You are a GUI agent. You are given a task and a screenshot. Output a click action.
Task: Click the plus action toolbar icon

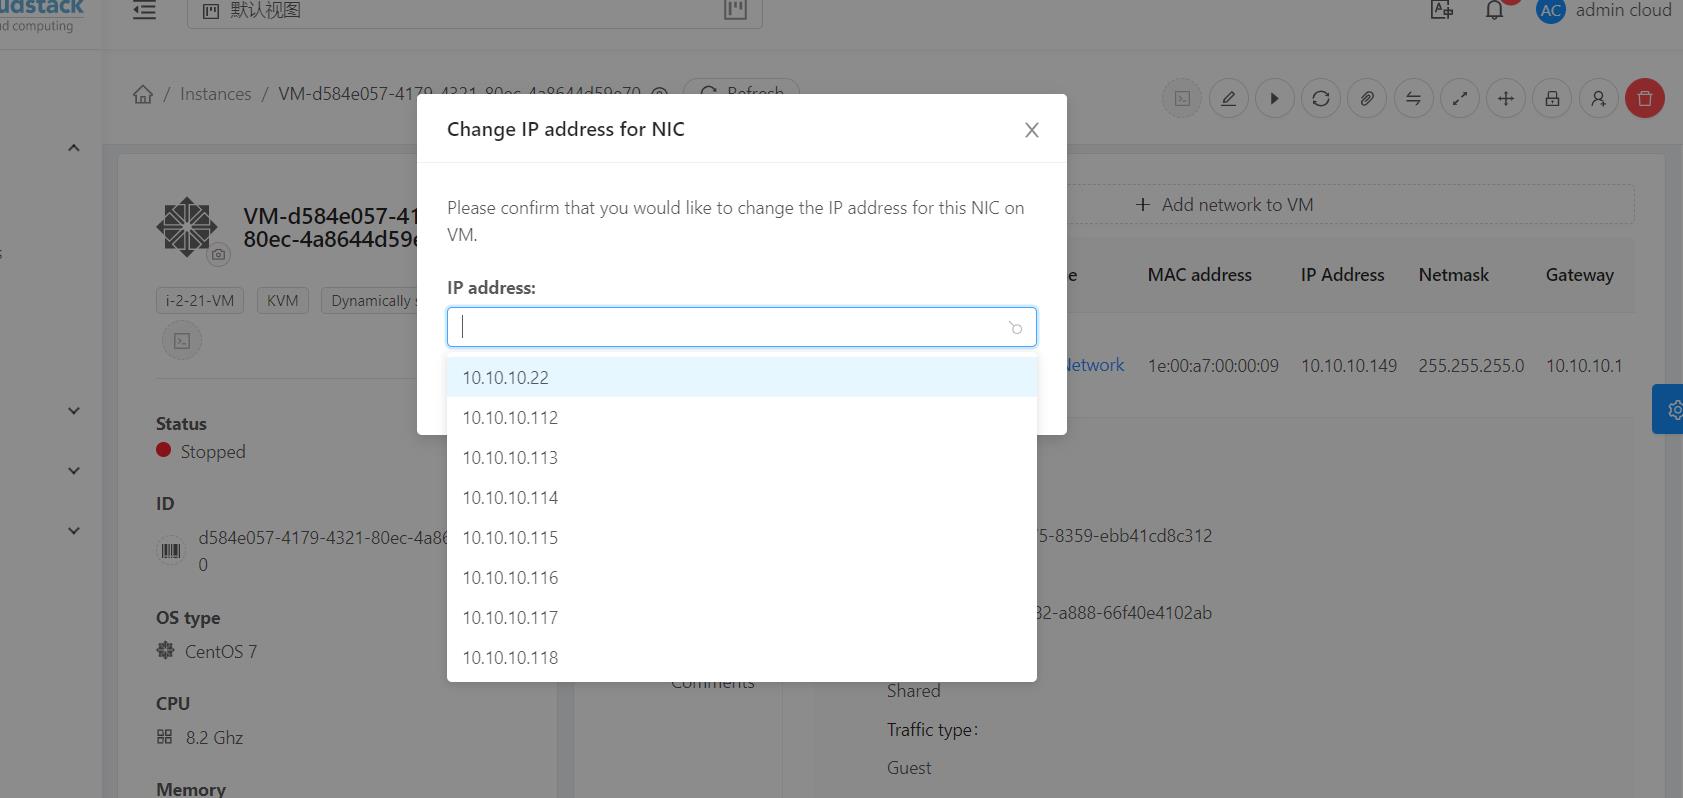pyautogui.click(x=1506, y=98)
